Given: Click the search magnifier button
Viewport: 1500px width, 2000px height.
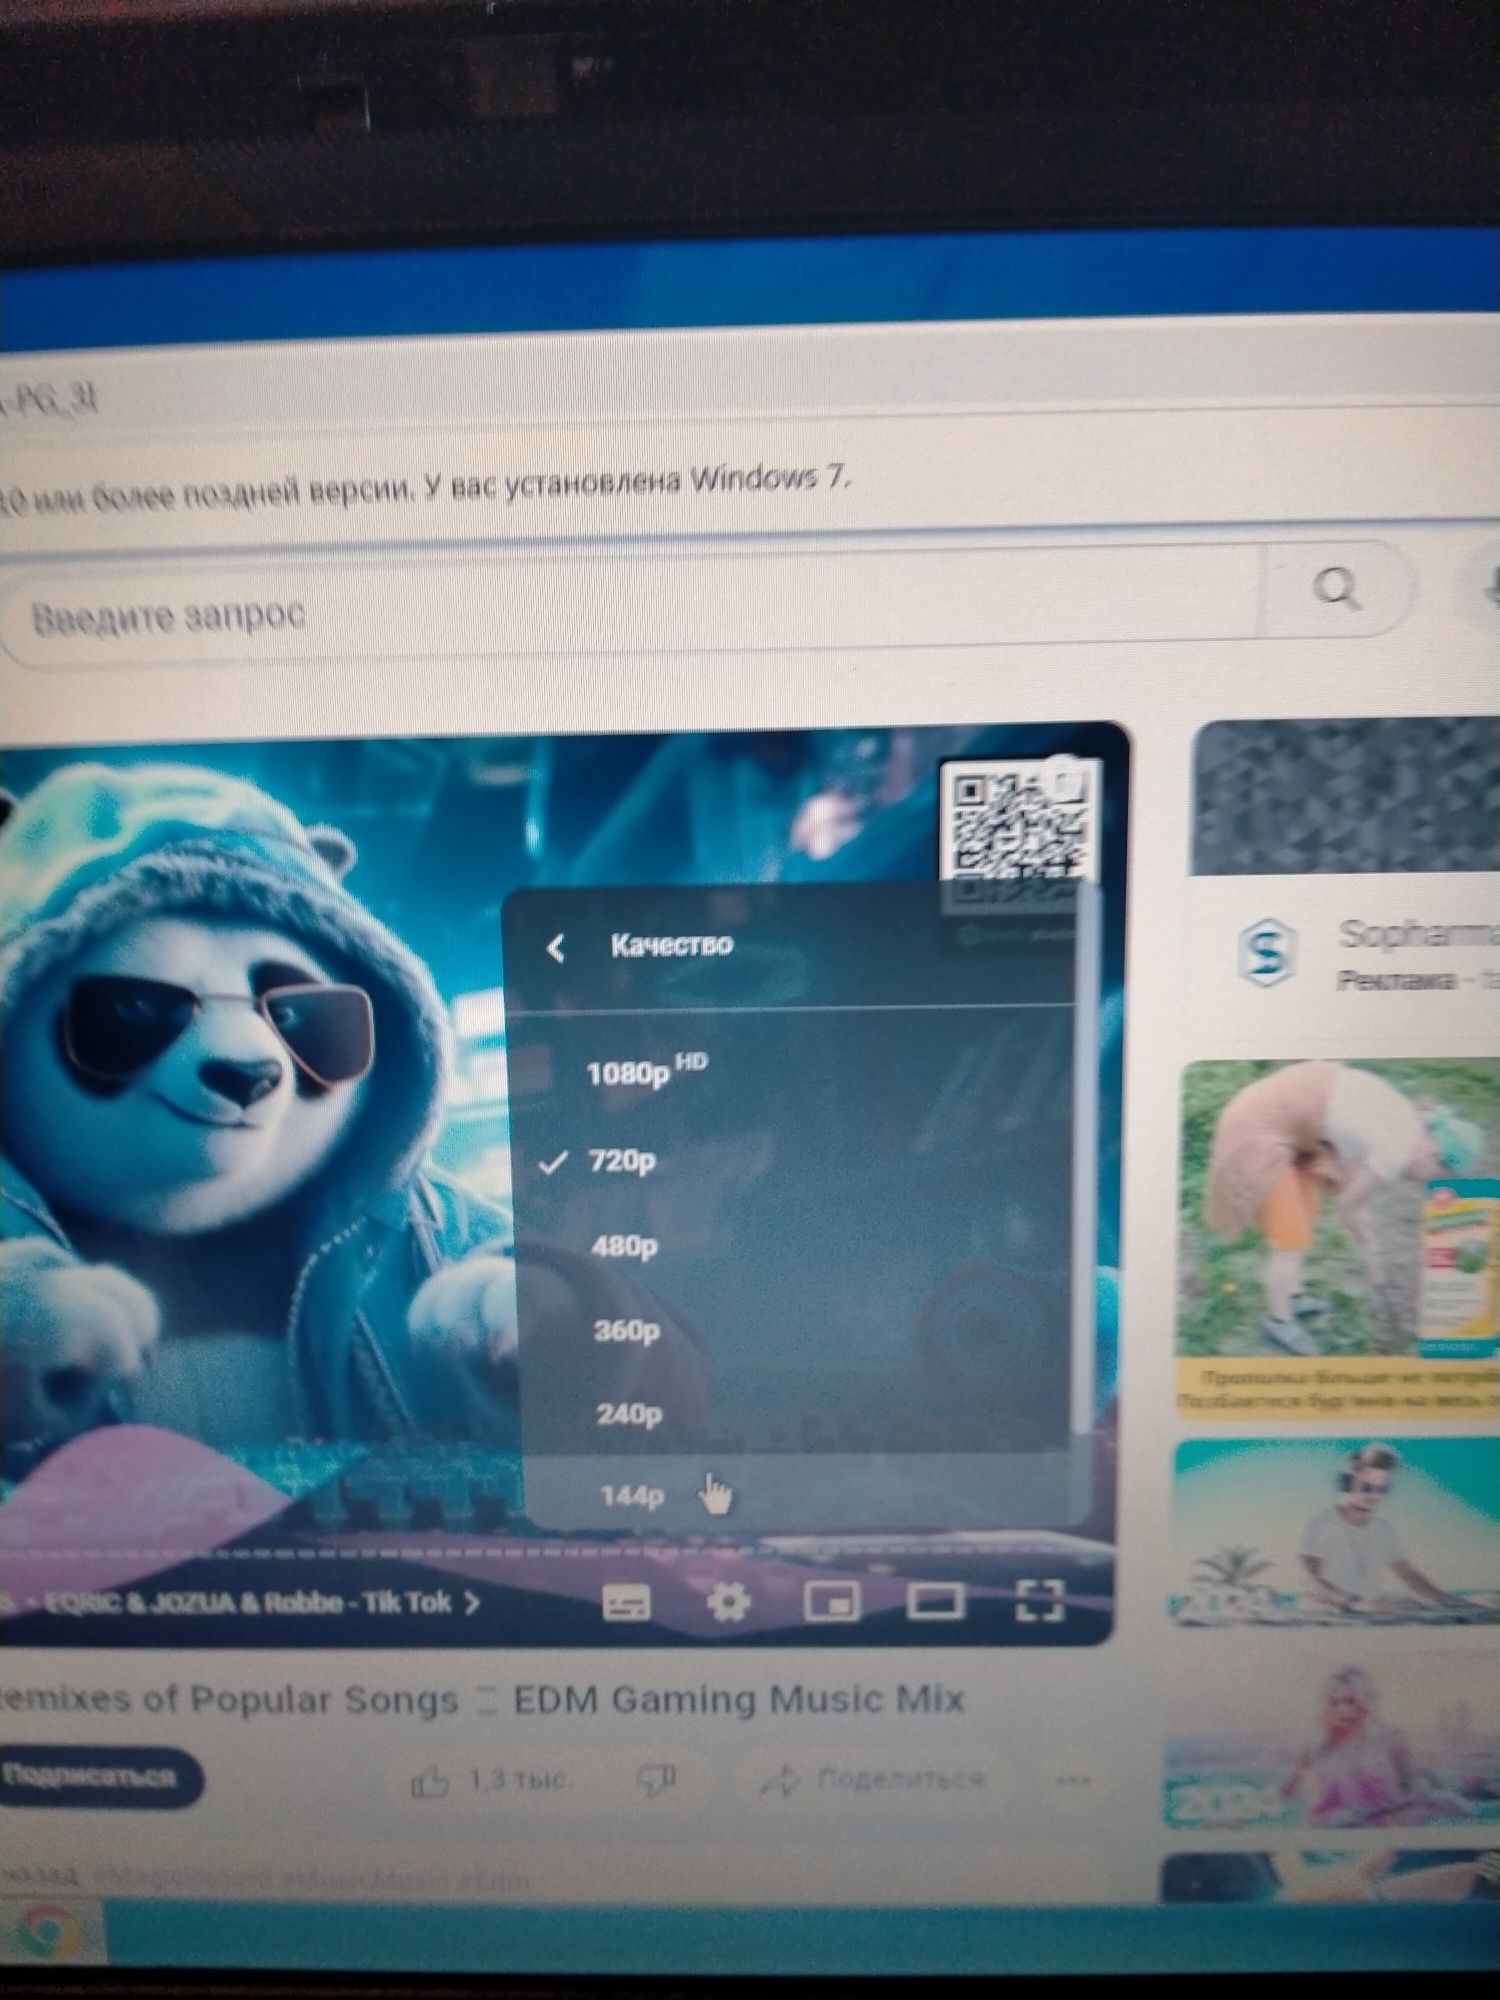Looking at the screenshot, I should [1336, 588].
